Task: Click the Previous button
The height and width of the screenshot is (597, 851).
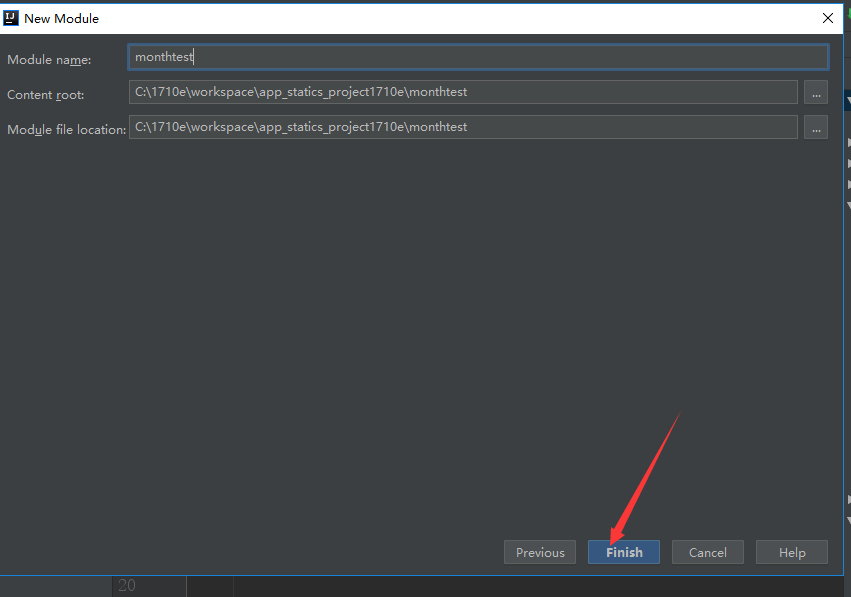Action: (540, 552)
